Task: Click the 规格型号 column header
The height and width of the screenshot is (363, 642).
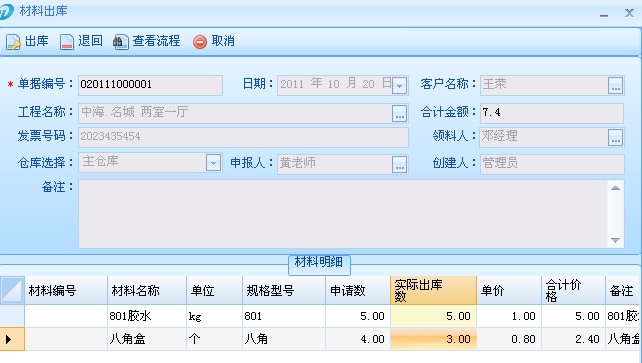Action: point(284,291)
